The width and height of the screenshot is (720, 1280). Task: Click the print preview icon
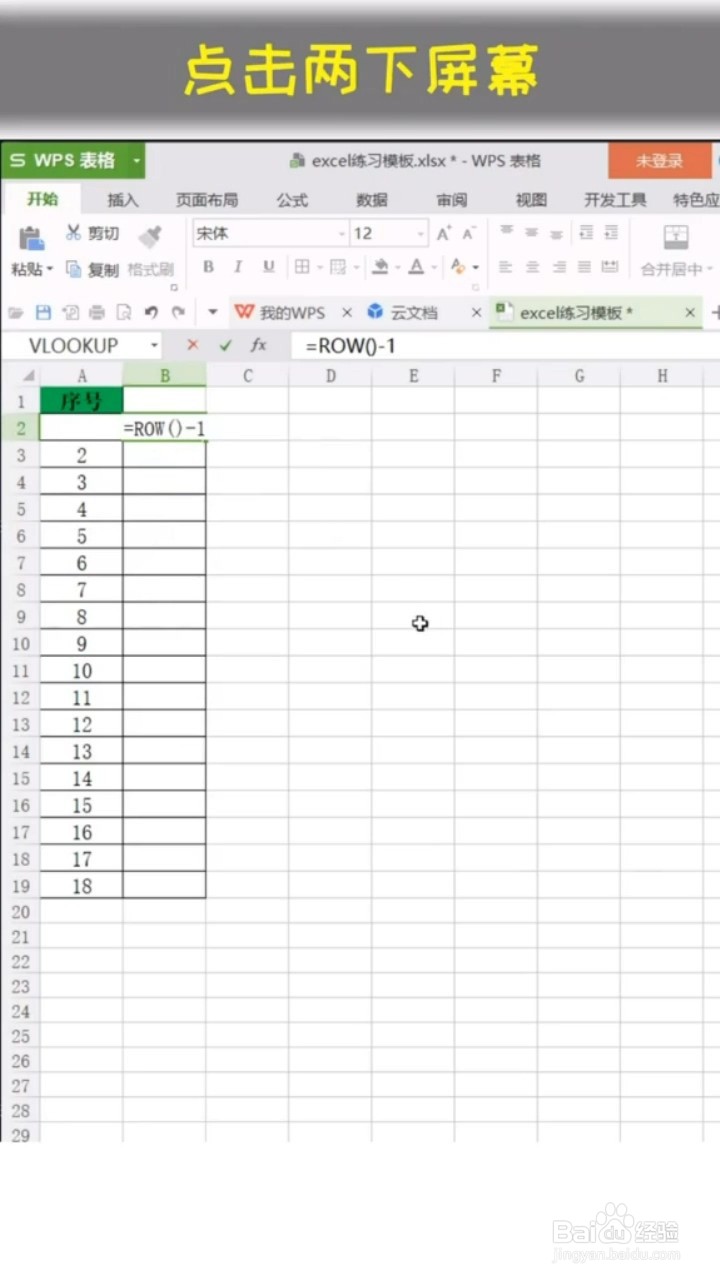pos(124,313)
